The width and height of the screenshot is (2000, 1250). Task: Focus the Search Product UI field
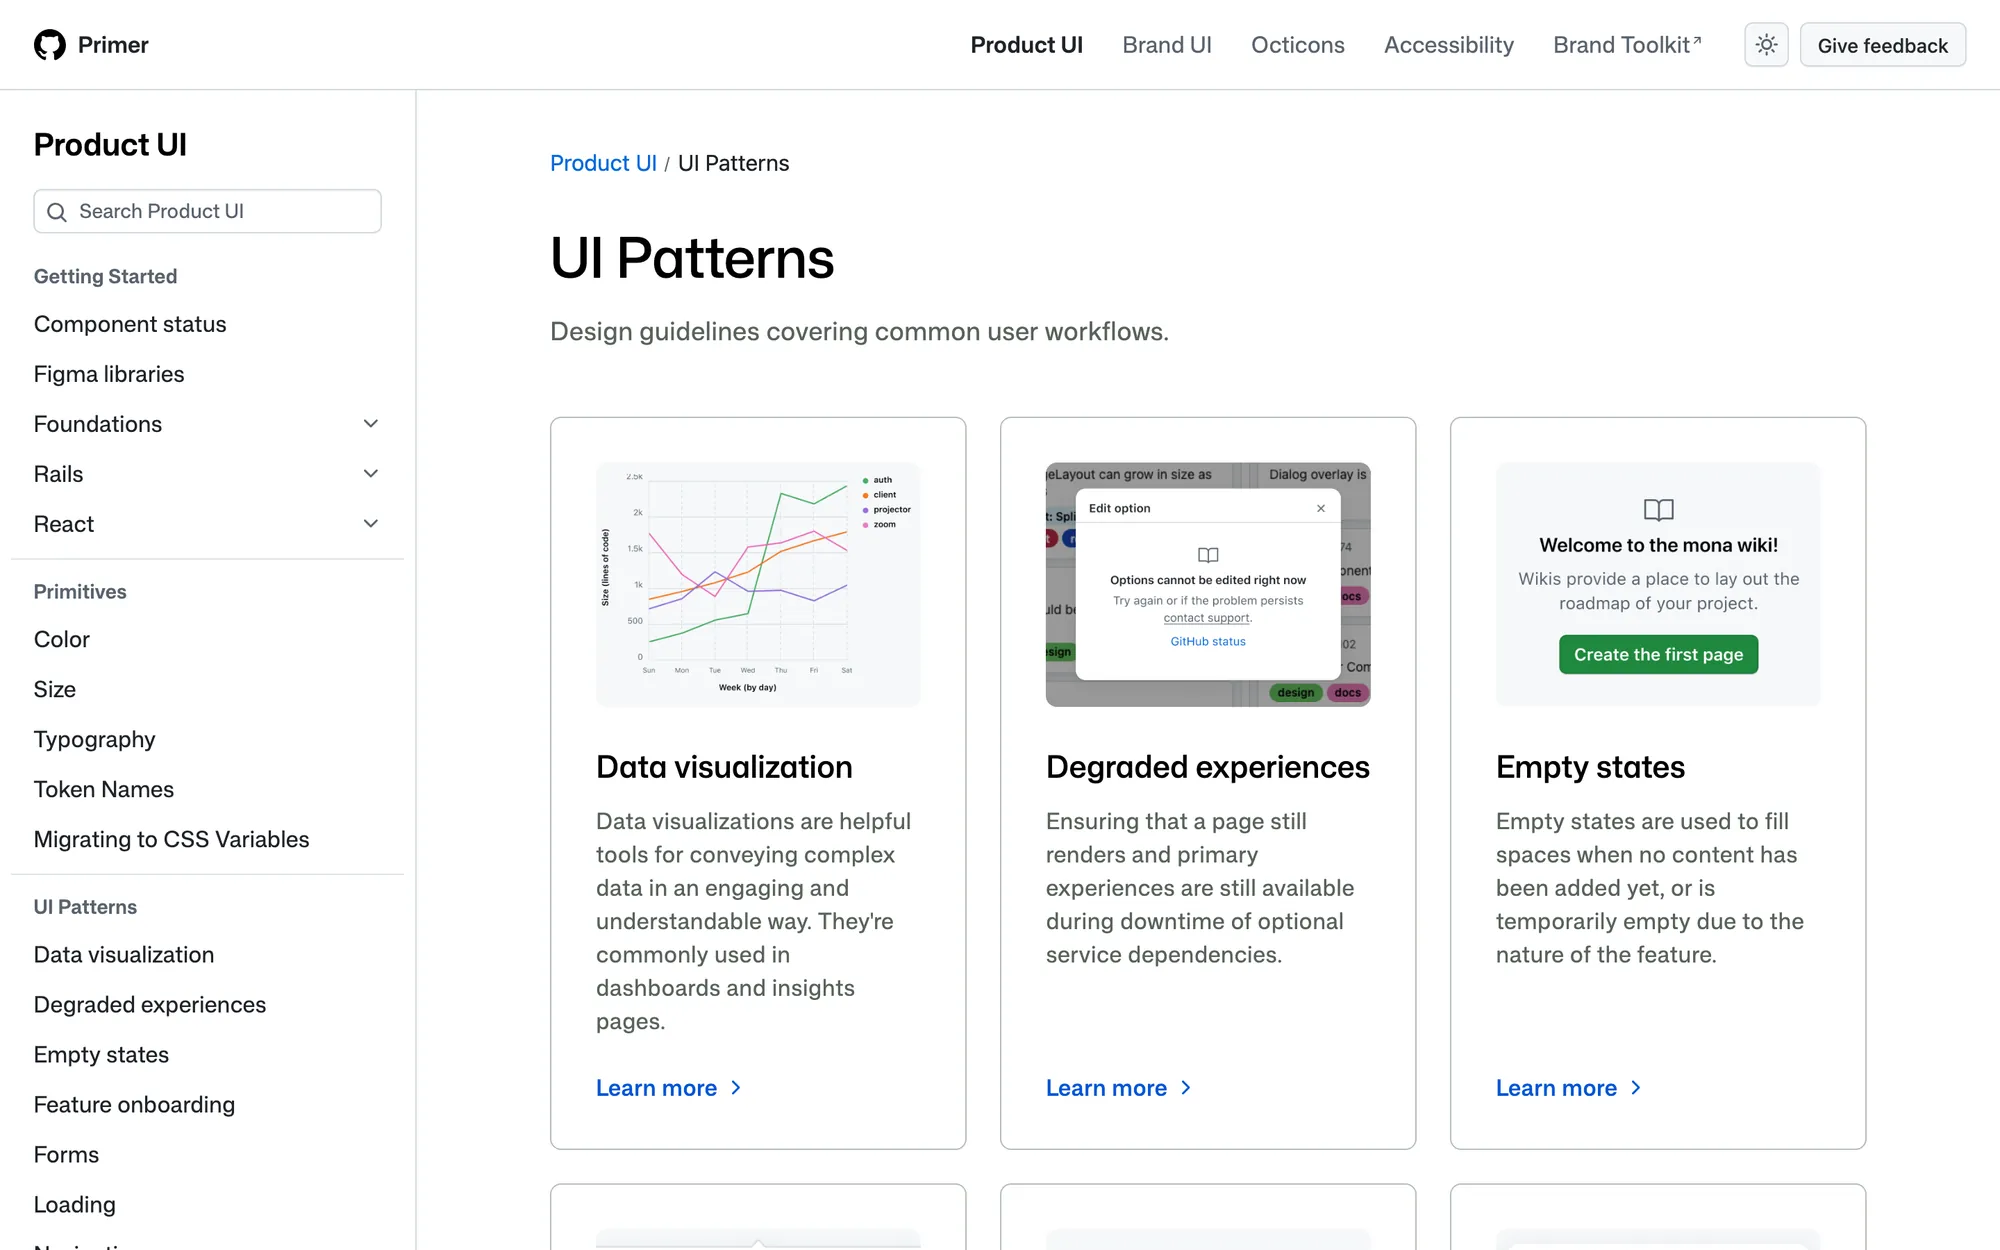[207, 211]
